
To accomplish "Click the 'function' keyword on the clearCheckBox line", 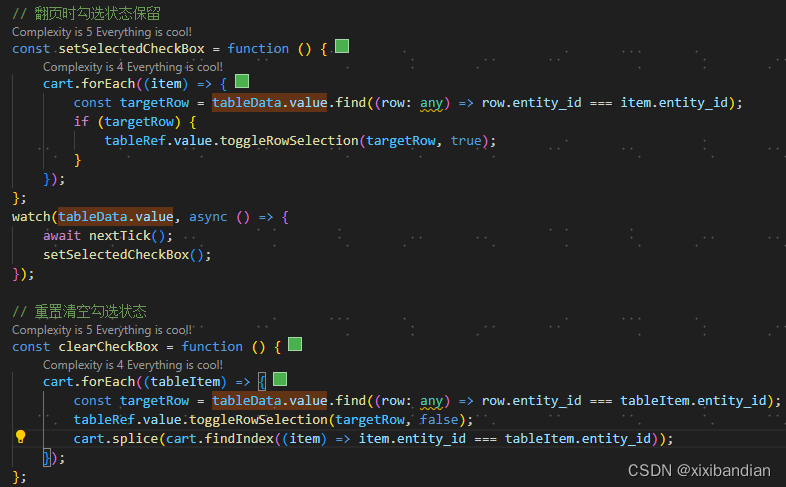I will point(212,347).
